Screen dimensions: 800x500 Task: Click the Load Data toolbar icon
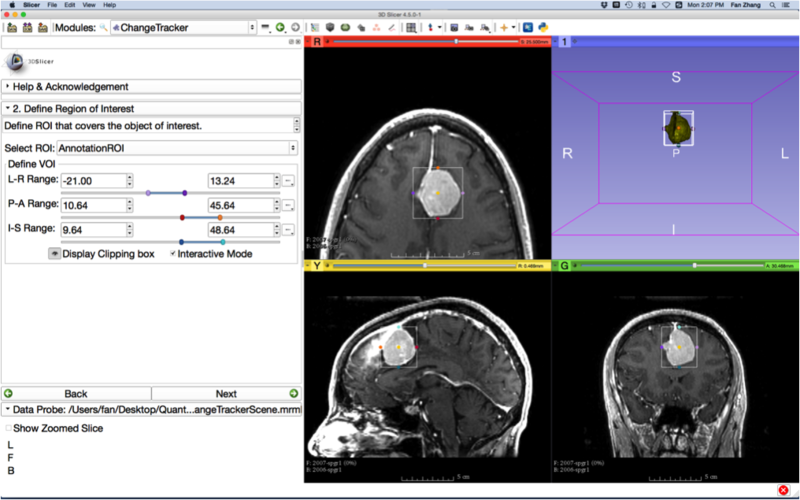point(12,27)
